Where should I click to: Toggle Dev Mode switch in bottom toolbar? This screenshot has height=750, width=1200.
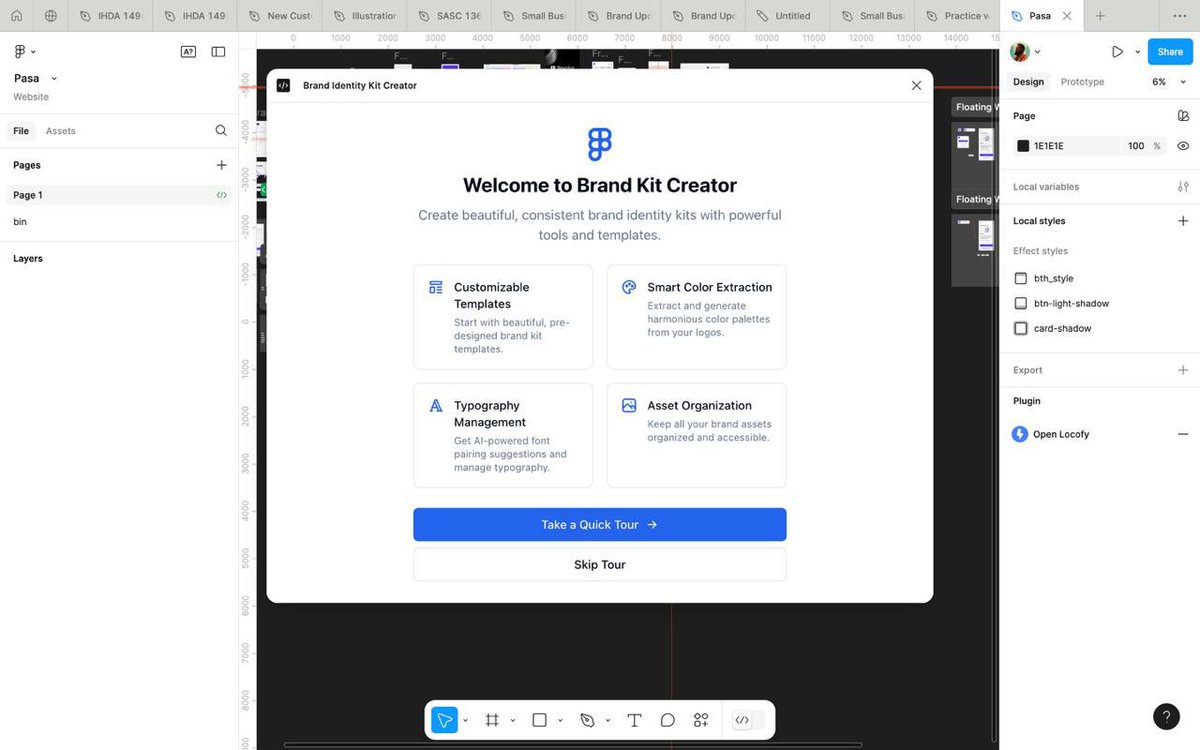[x=748, y=720]
